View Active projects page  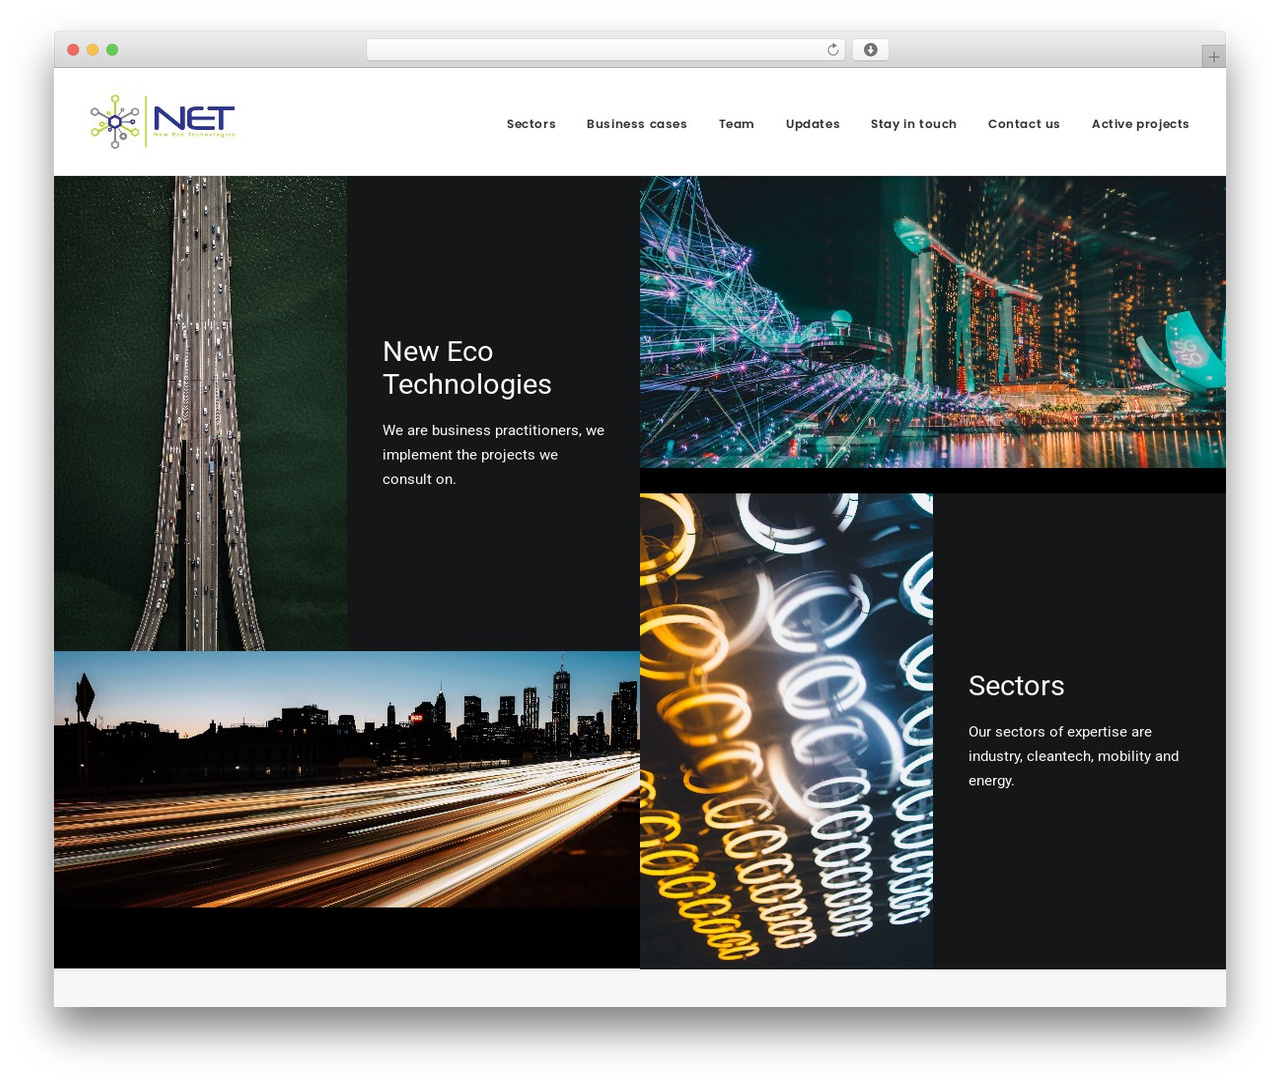1141,124
